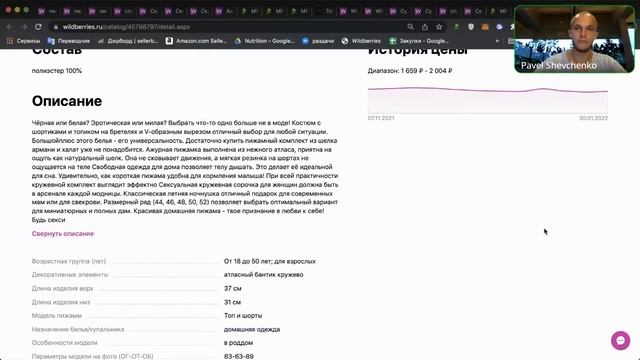Switch to the 'To:' browser tab
This screenshot has width=640, height=360.
point(324,11)
